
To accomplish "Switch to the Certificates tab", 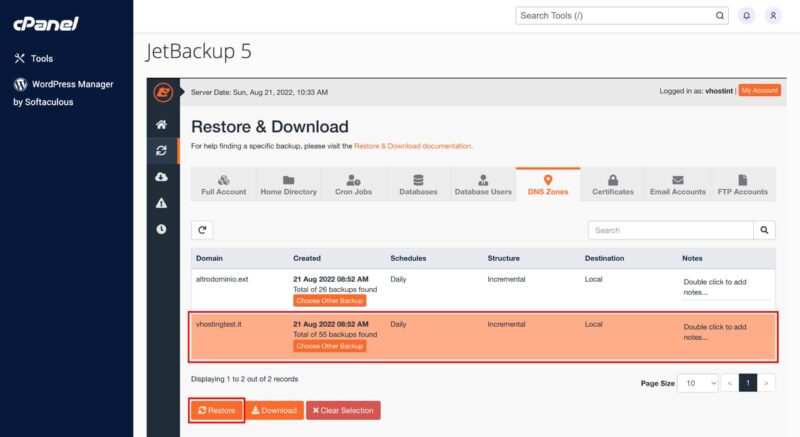I will [613, 185].
